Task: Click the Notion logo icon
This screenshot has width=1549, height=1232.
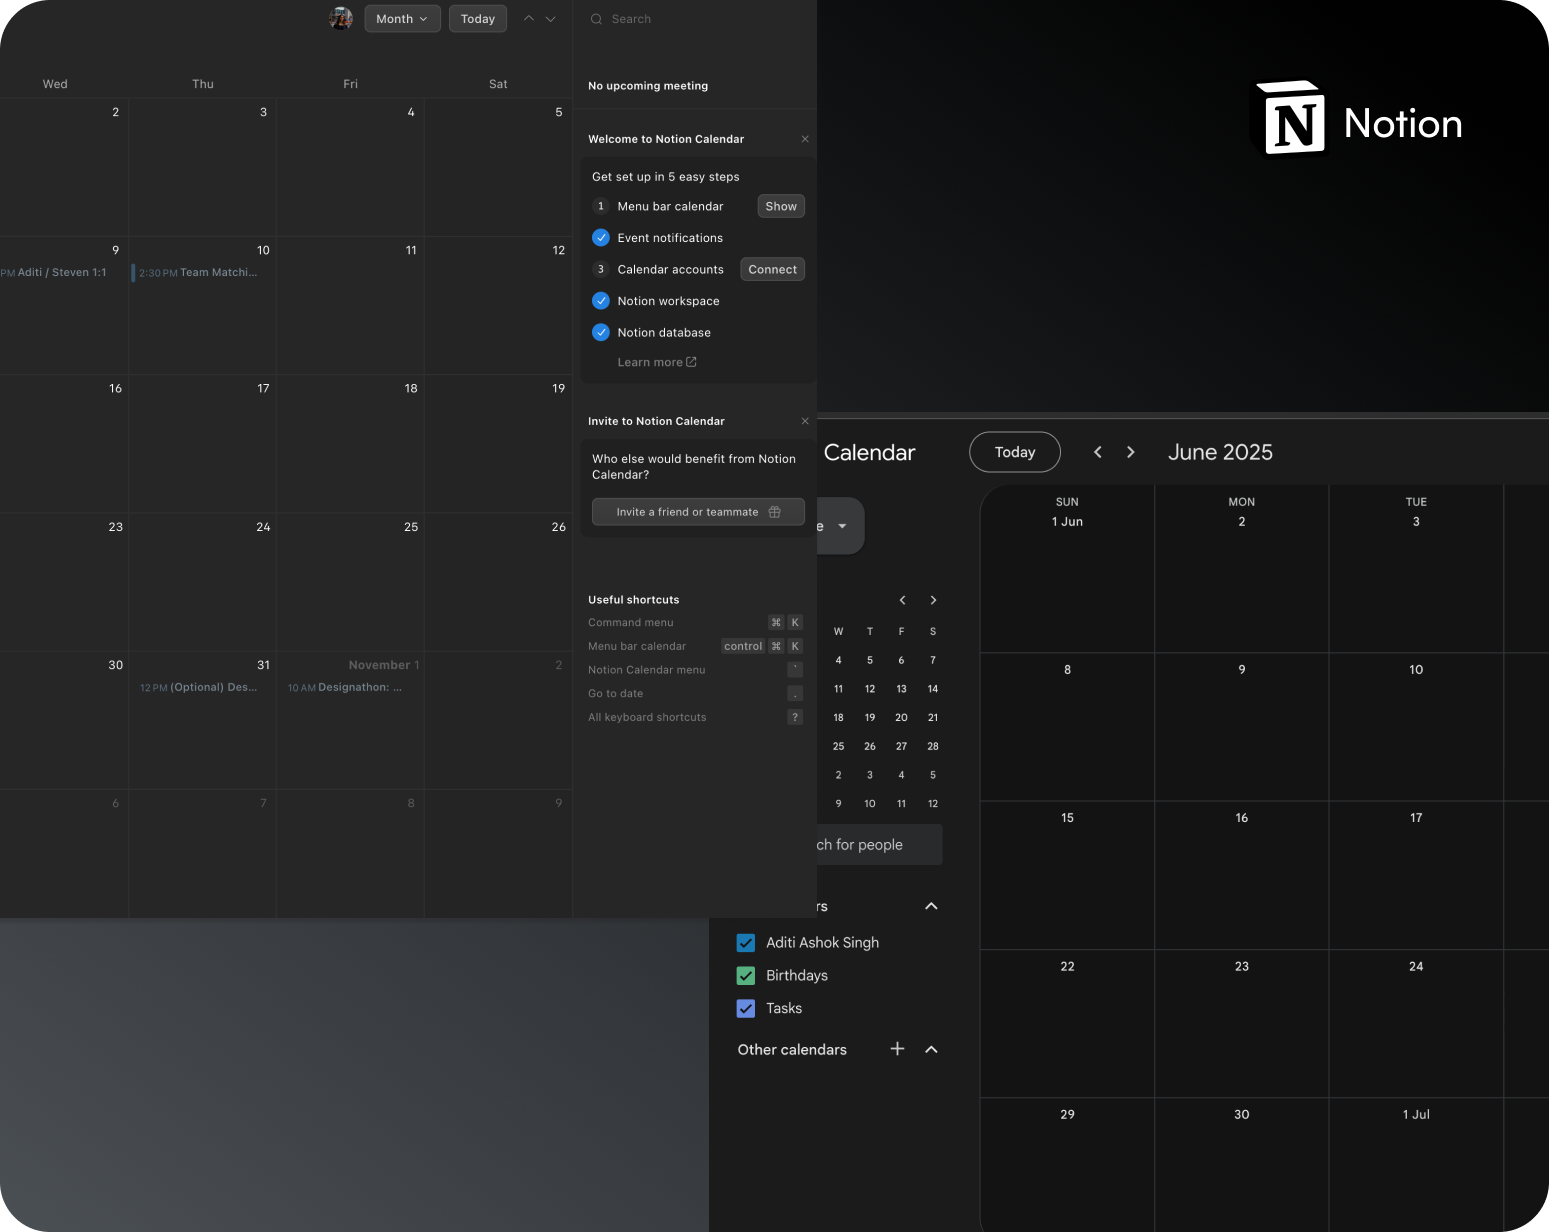Action: (1292, 119)
